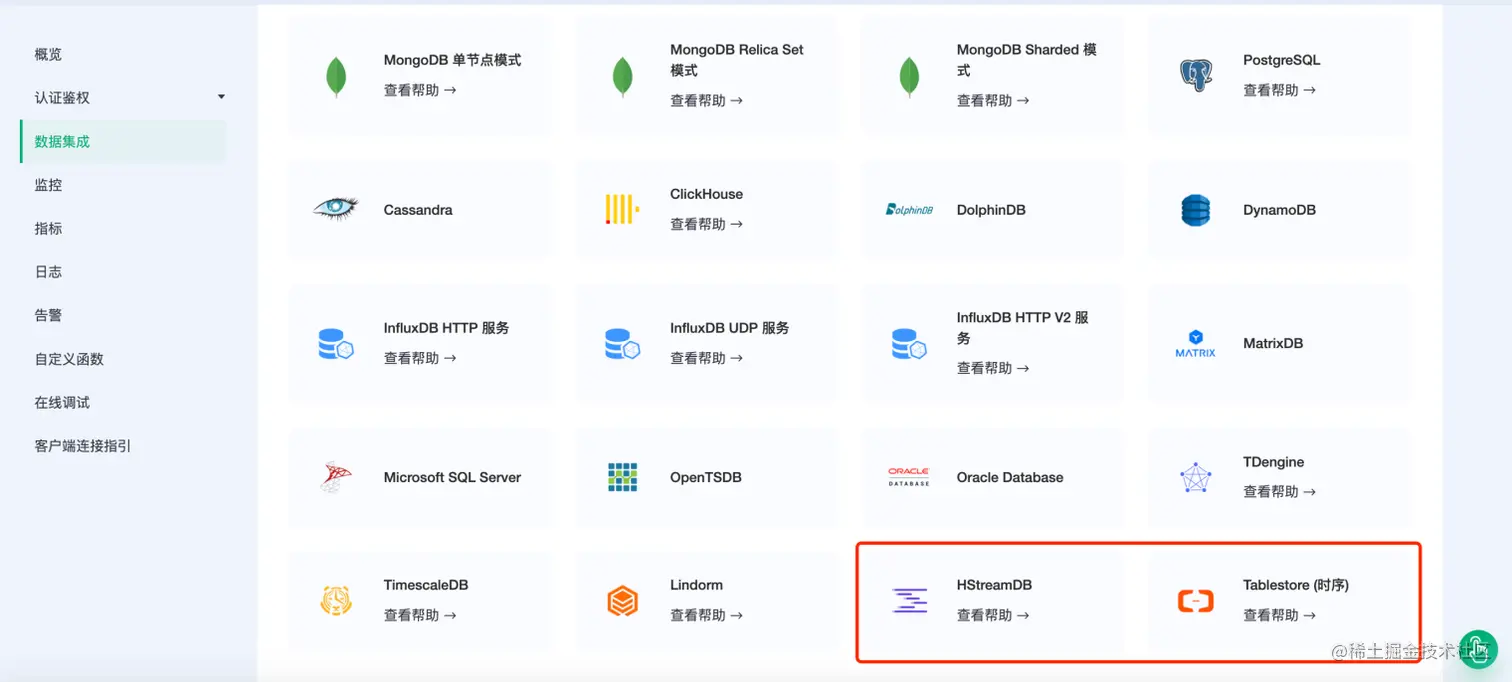Select the Microsoft SQL Server title

pyautogui.click(x=452, y=477)
